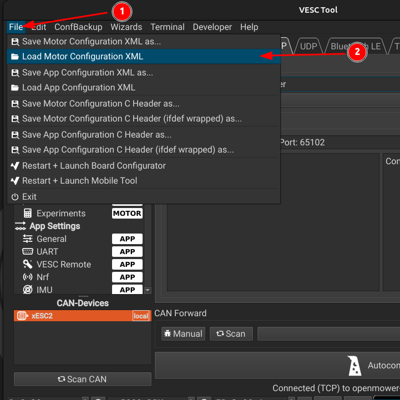The height and width of the screenshot is (400, 400).
Task: Choose Save App Configuration C Header as...
Action: pos(143,135)
